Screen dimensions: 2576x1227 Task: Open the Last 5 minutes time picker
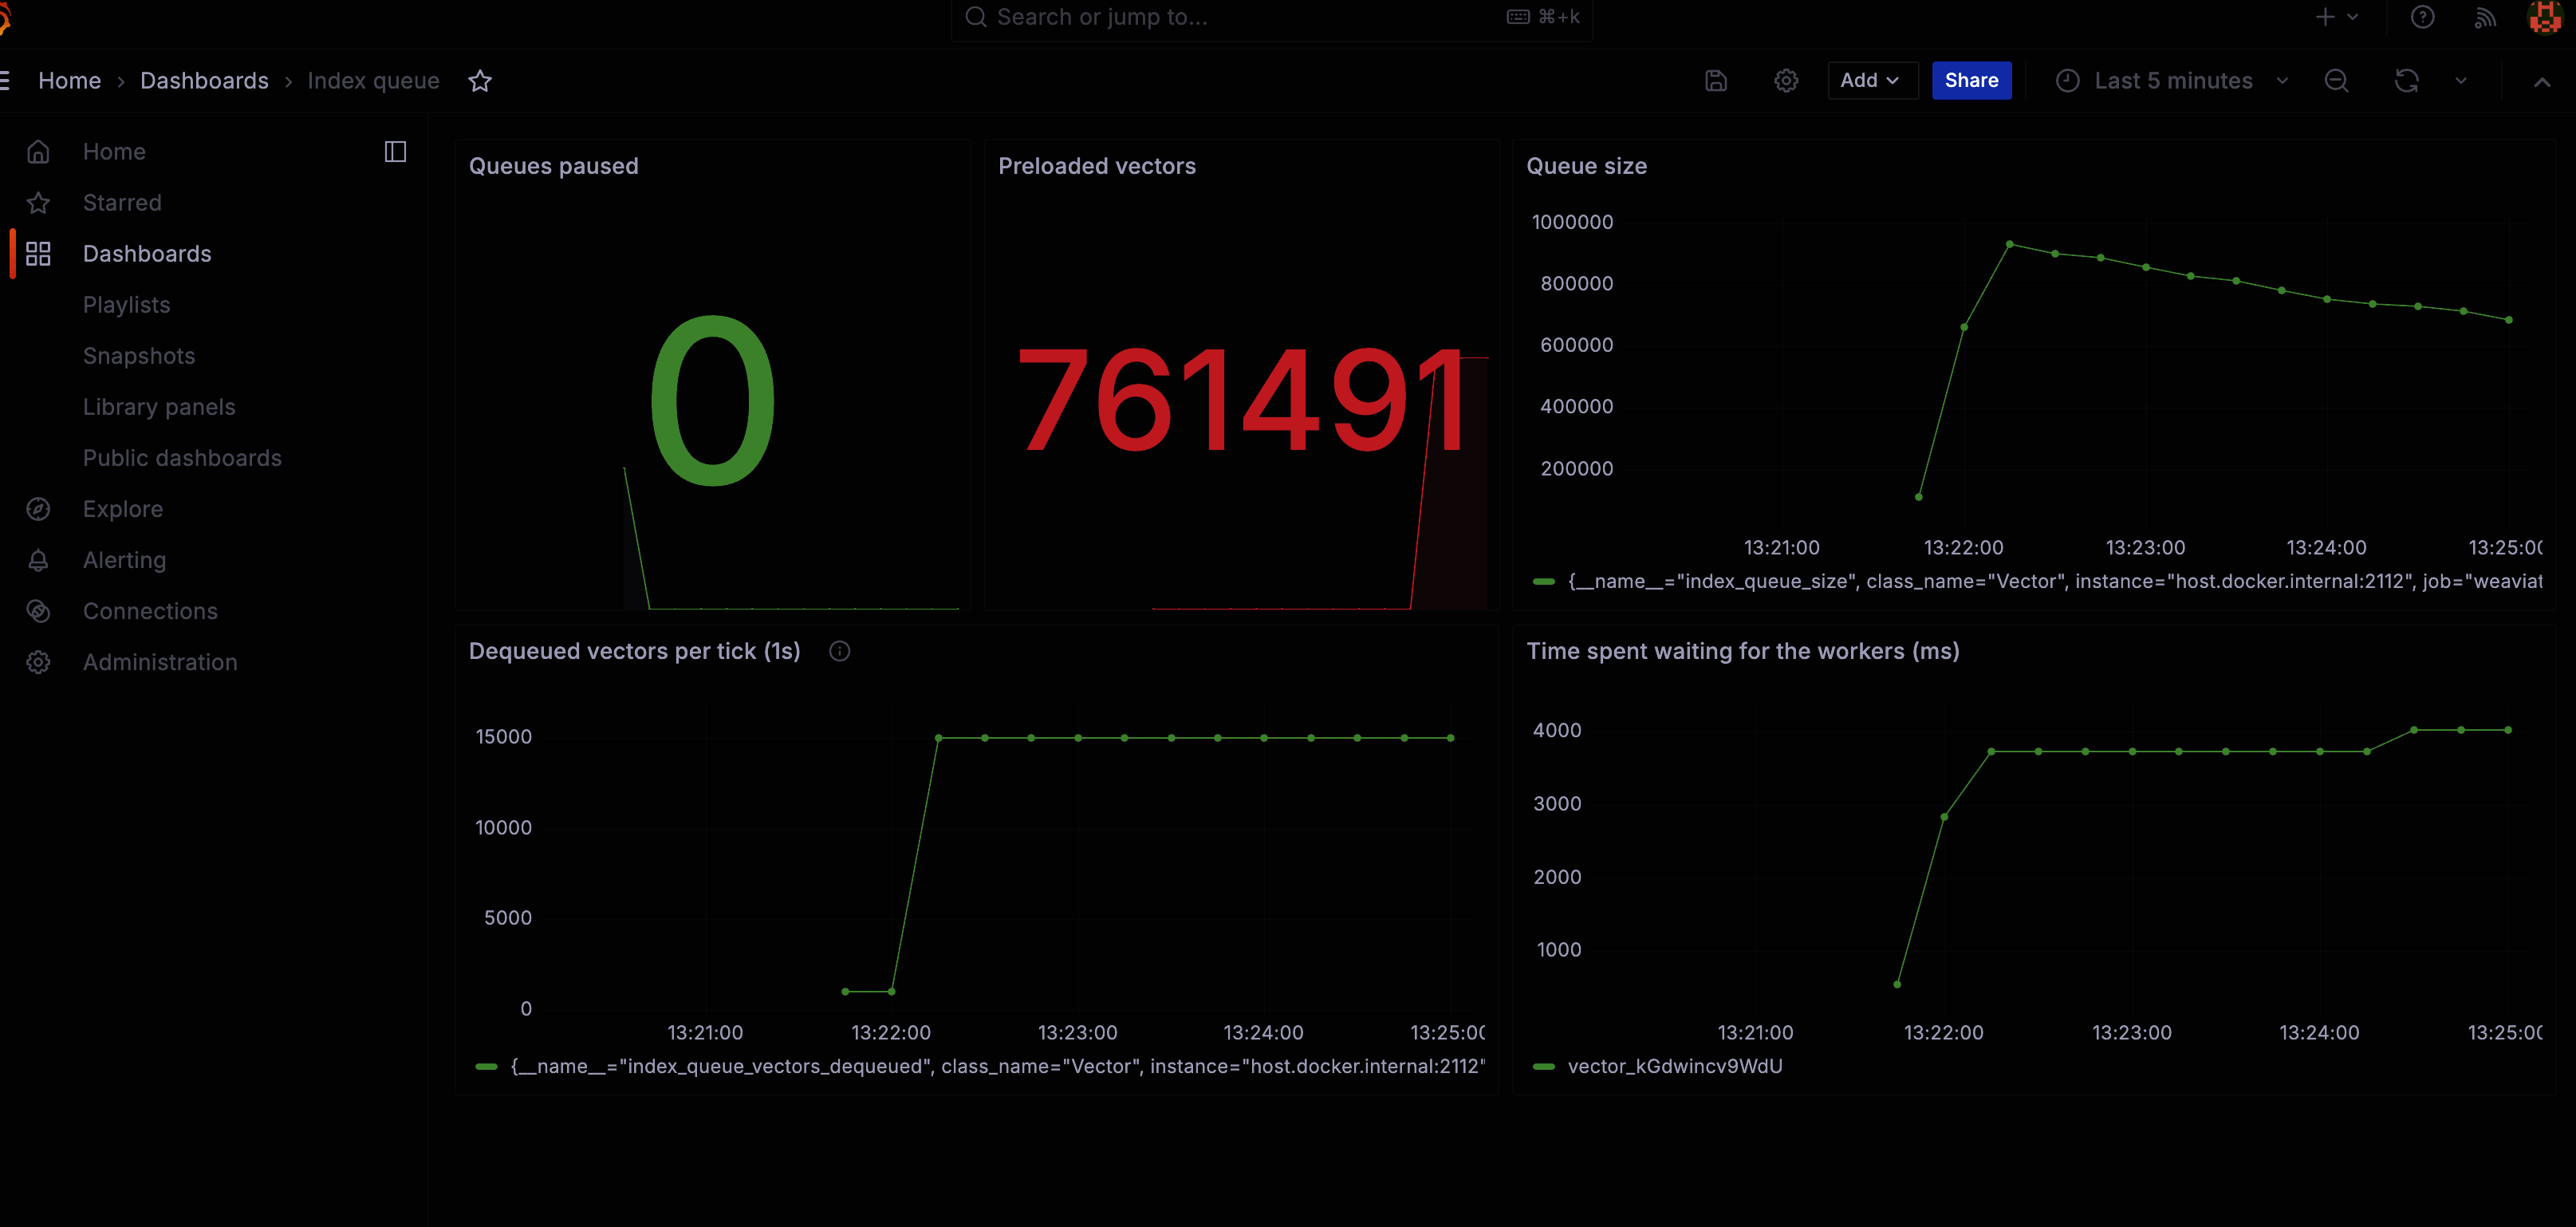[x=2172, y=81]
